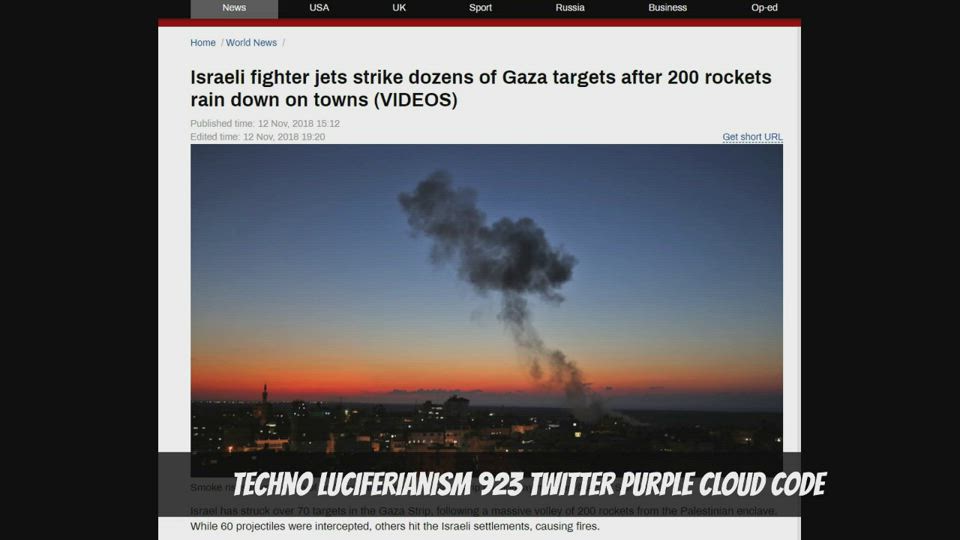The image size is (960, 540).
Task: Click the Published time 12 Nov 2018 text
Action: click(x=264, y=124)
